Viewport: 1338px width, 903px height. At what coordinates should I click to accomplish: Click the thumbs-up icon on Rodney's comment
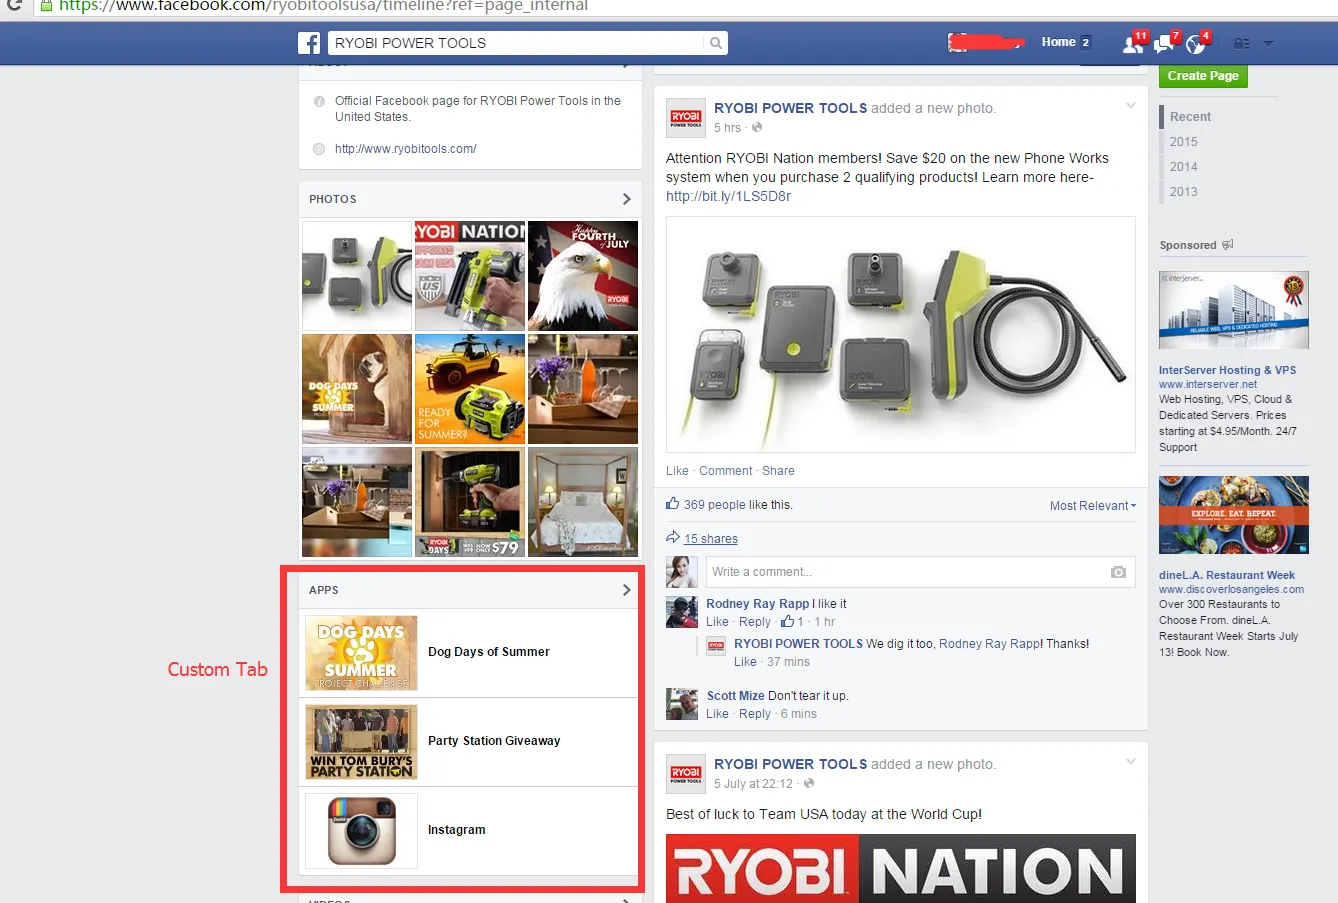click(788, 621)
